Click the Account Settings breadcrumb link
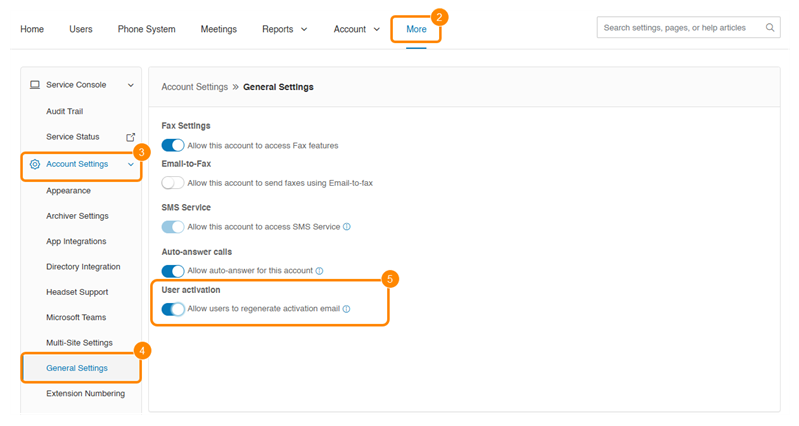799x426 pixels. pyautogui.click(x=195, y=87)
